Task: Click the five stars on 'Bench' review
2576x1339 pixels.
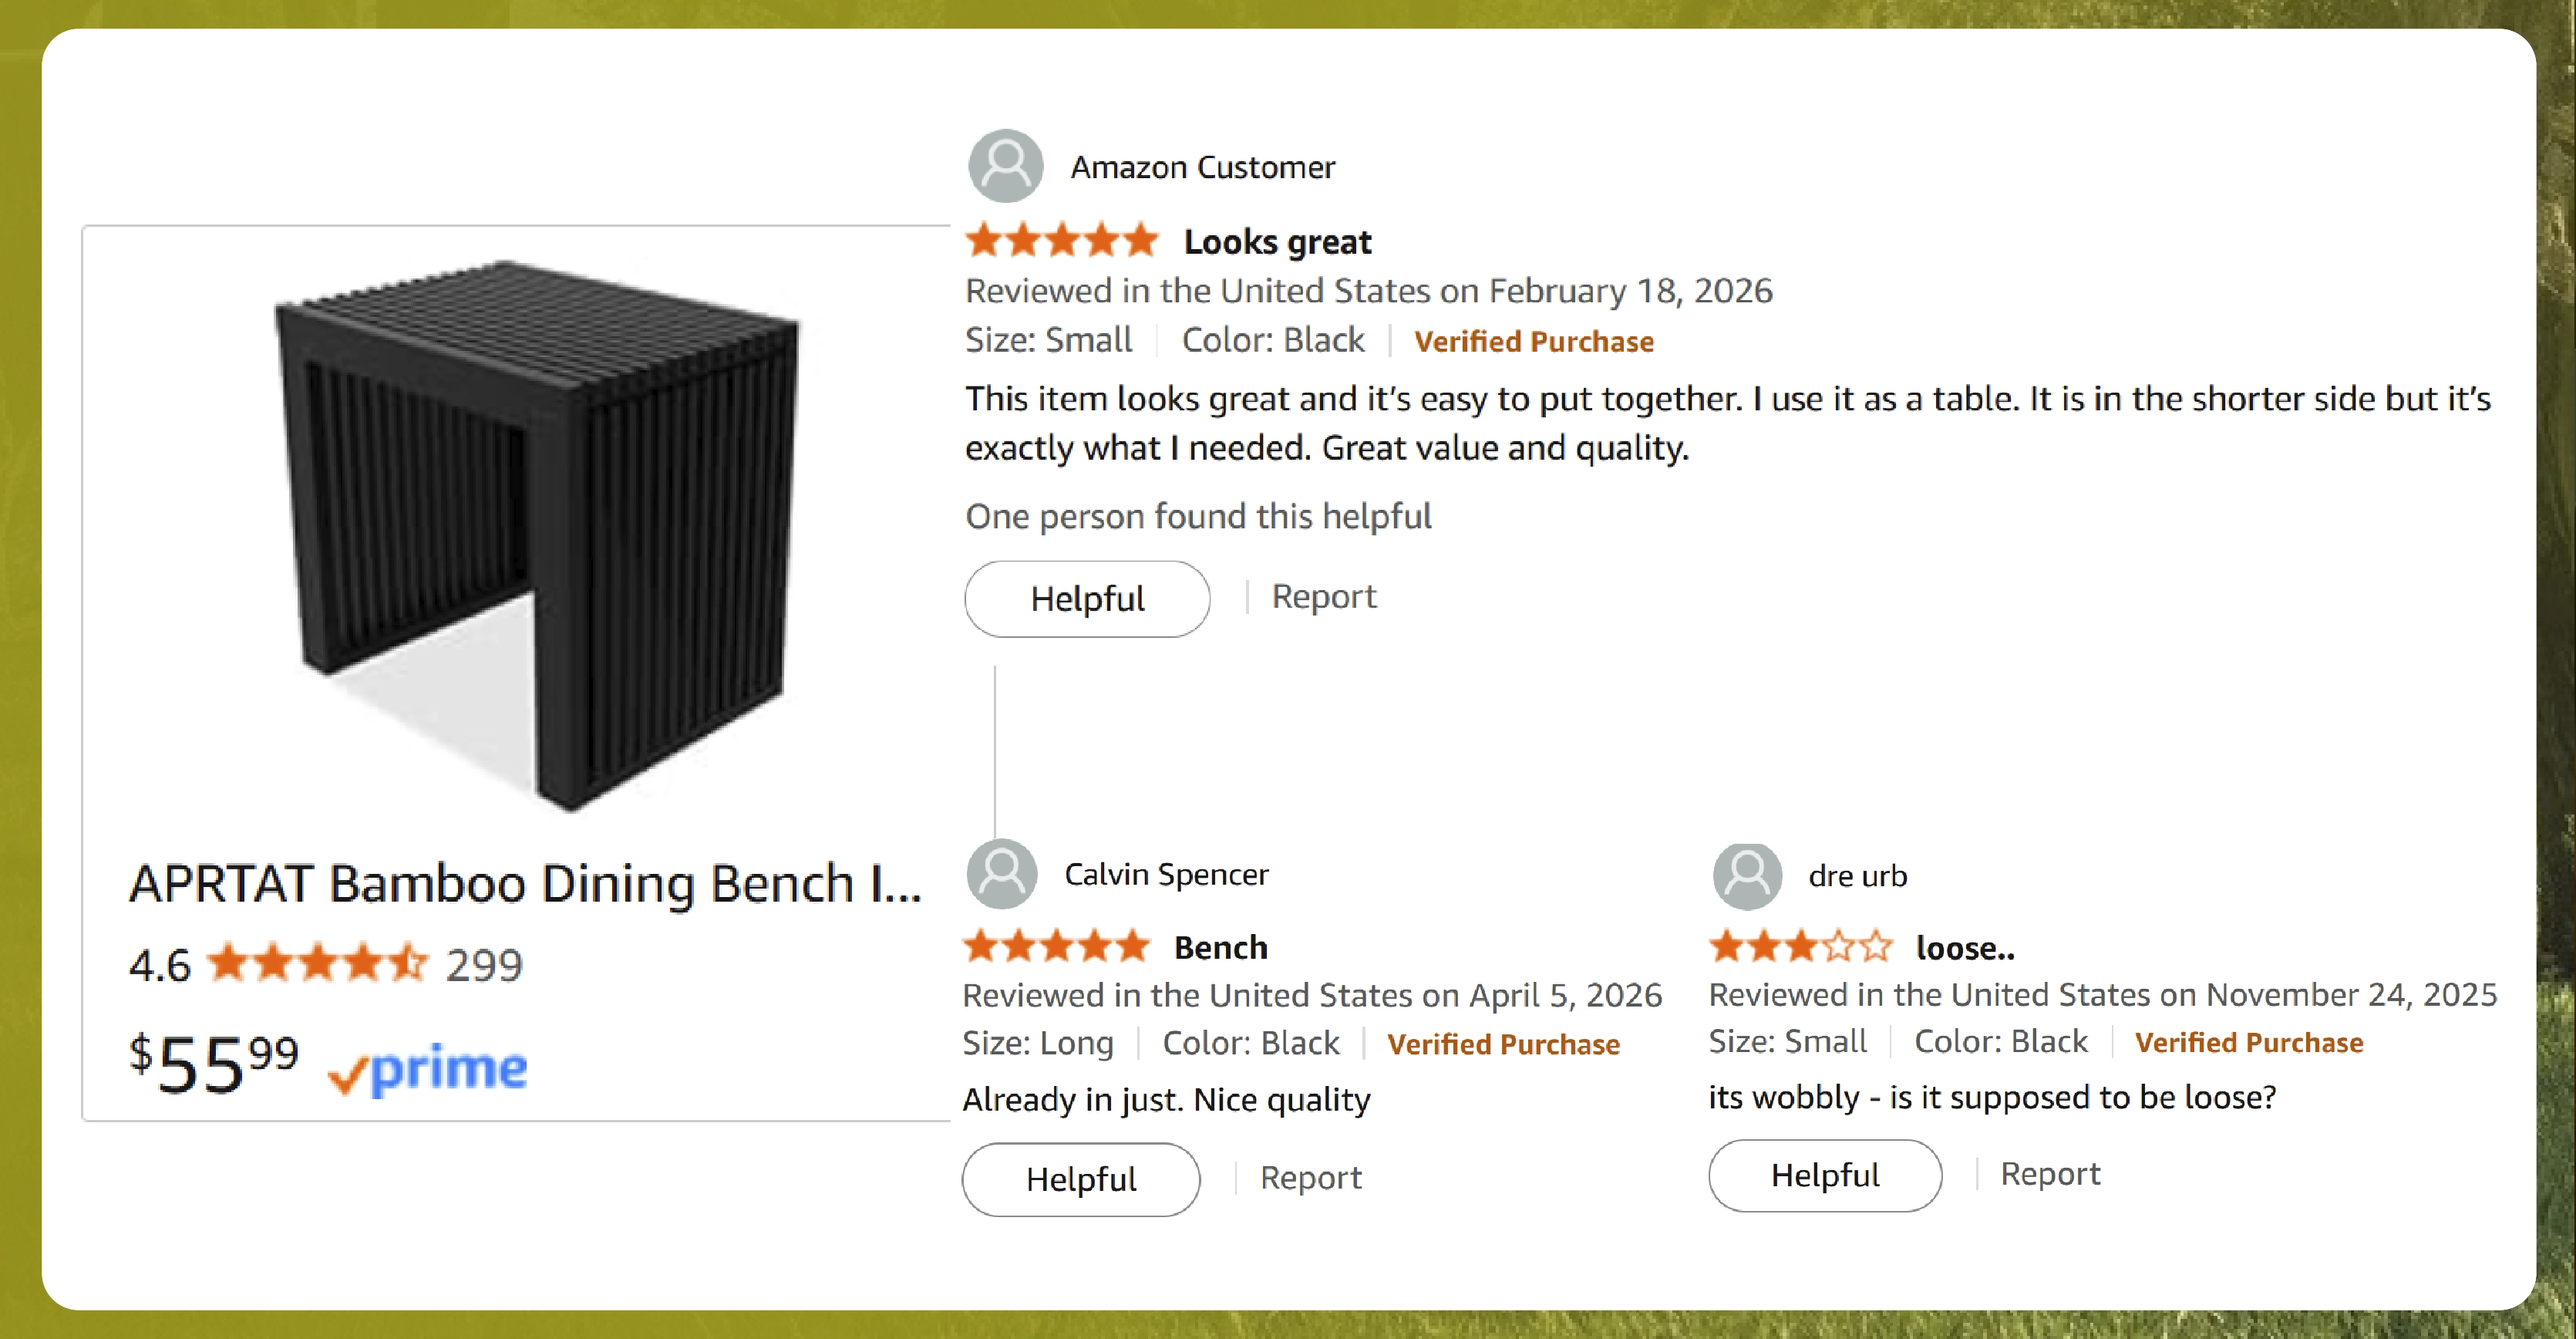Action: (1056, 946)
